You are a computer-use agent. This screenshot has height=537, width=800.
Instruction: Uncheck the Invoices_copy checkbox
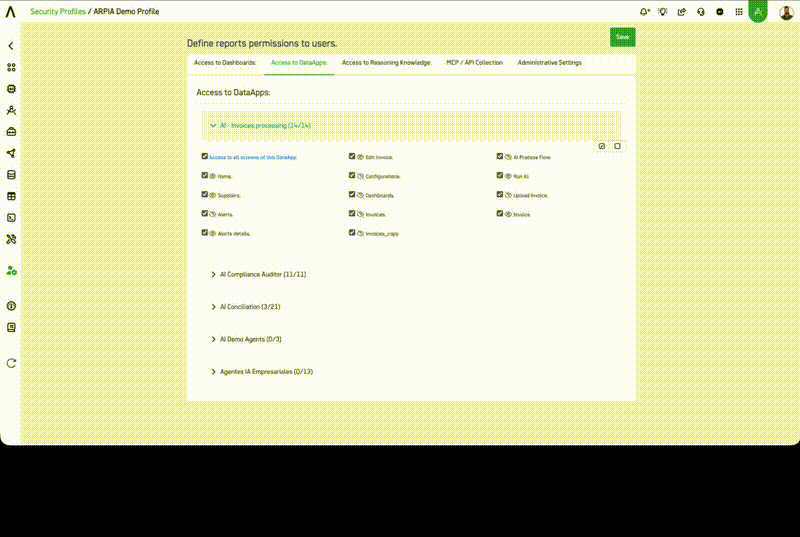click(x=352, y=233)
